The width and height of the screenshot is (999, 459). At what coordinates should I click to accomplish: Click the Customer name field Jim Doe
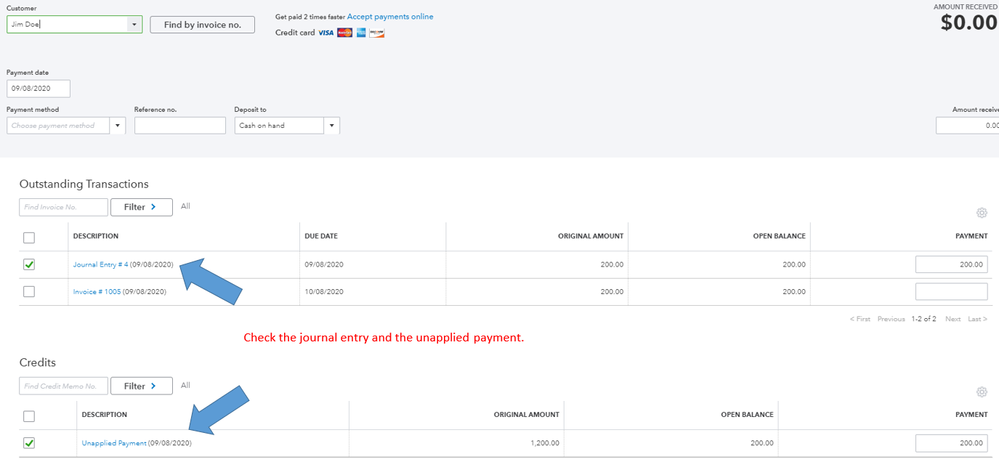(67, 25)
